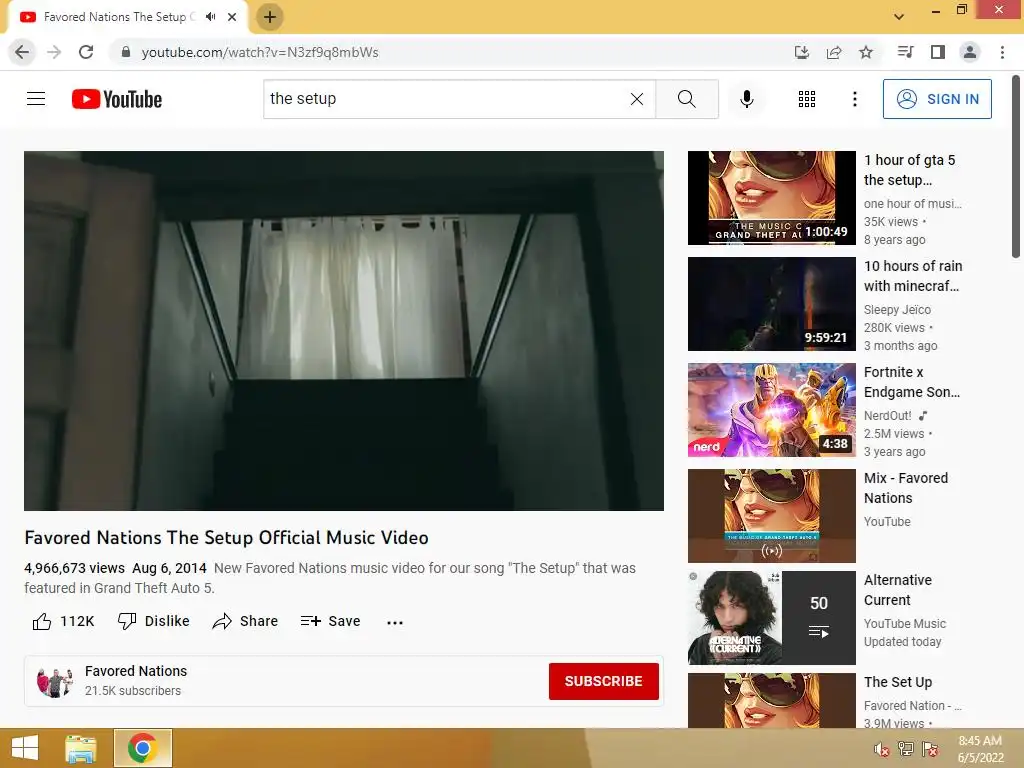Open tab search chevron
1024x768 pixels.
pyautogui.click(x=899, y=17)
